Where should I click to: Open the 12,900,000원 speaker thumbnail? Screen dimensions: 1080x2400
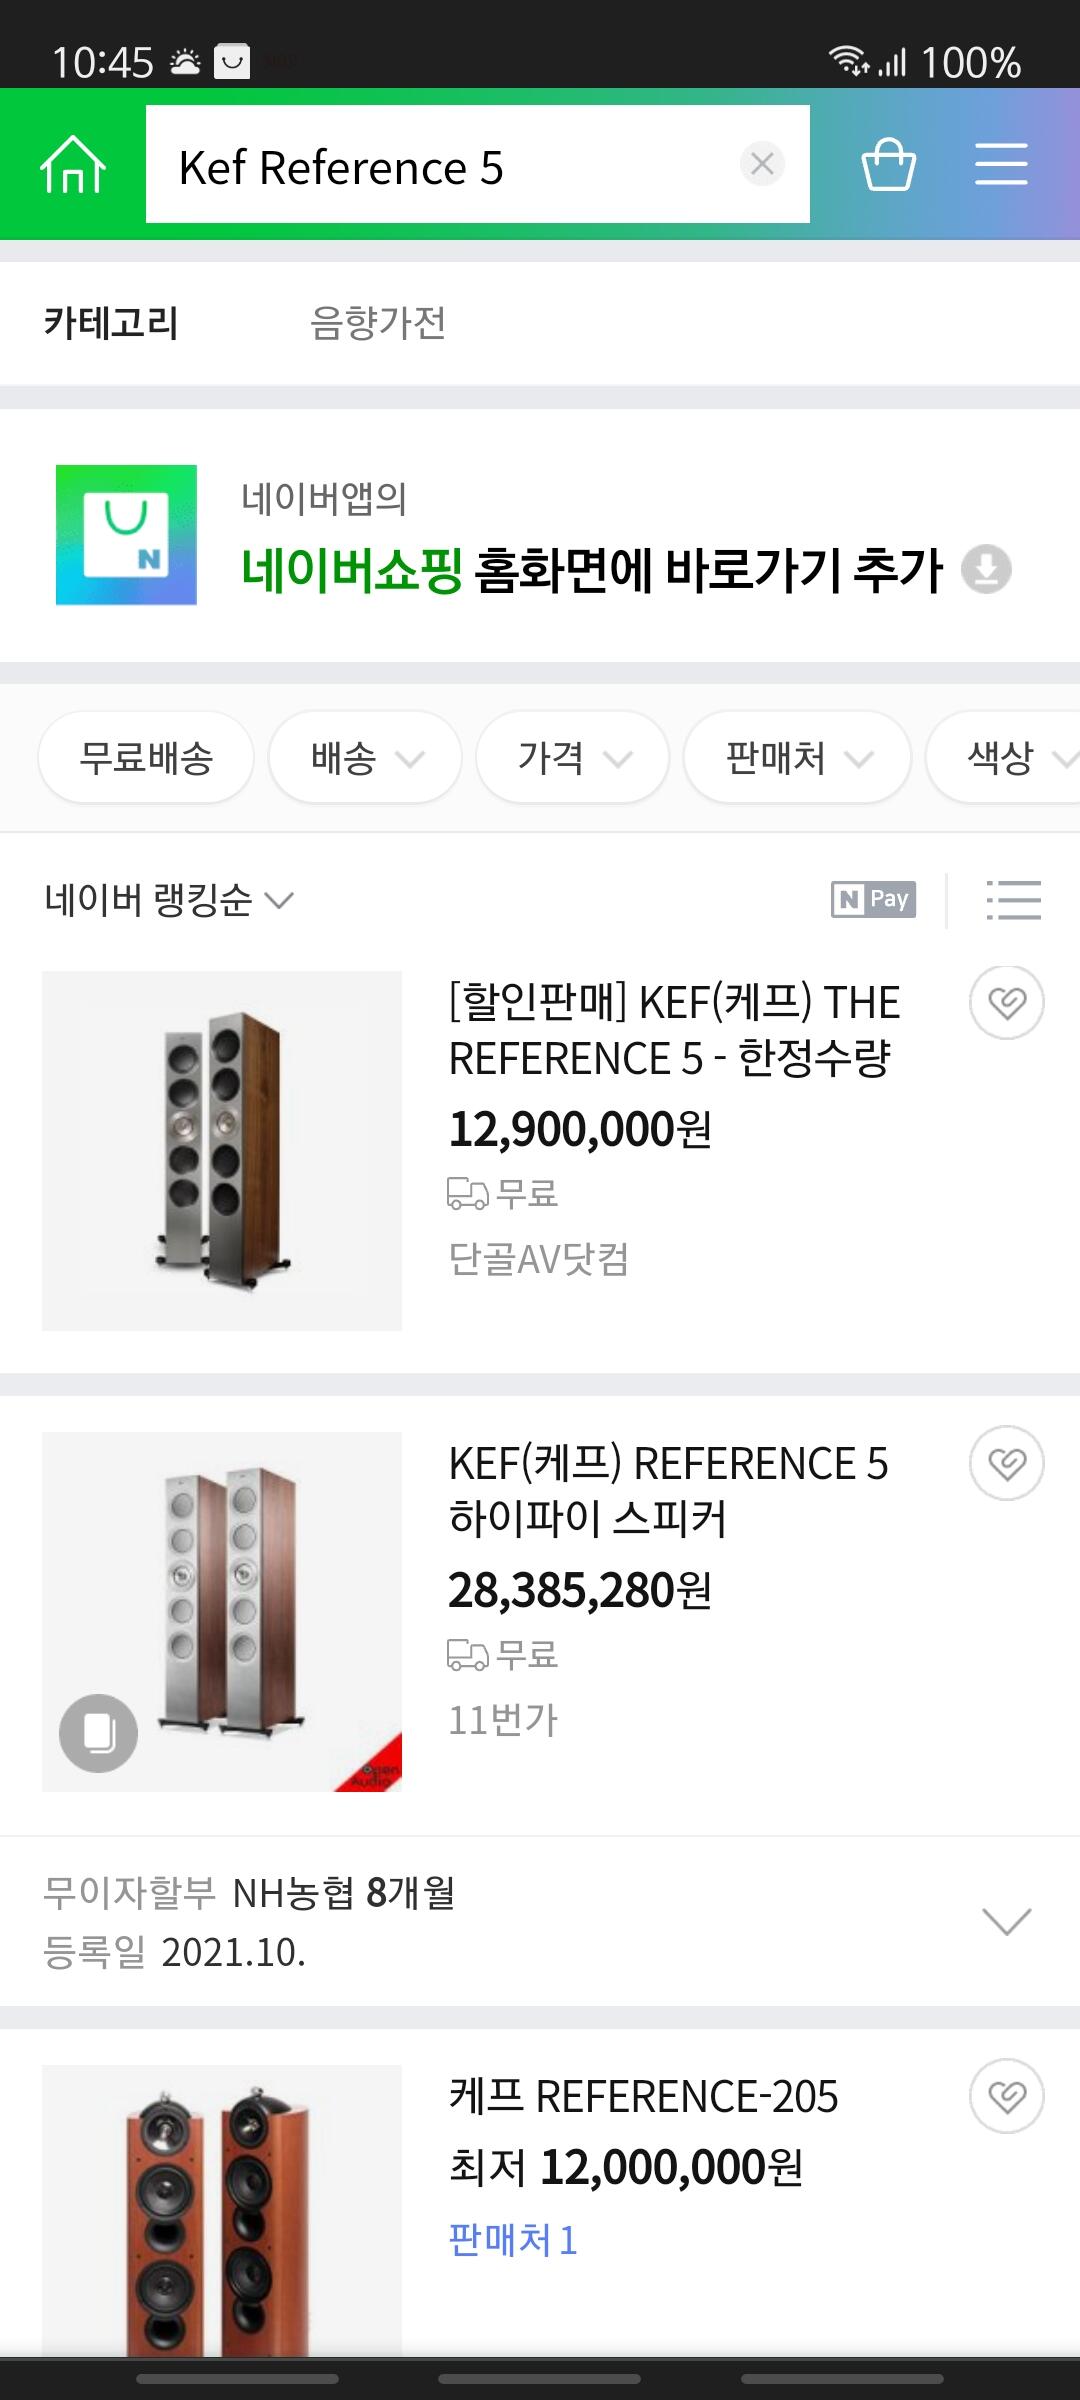222,1151
